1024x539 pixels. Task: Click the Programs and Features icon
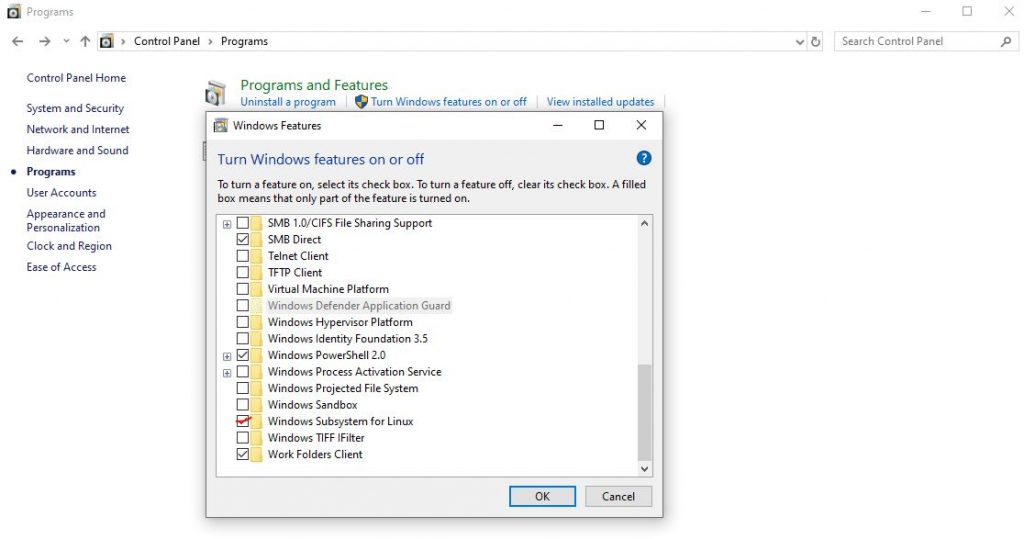[x=216, y=94]
